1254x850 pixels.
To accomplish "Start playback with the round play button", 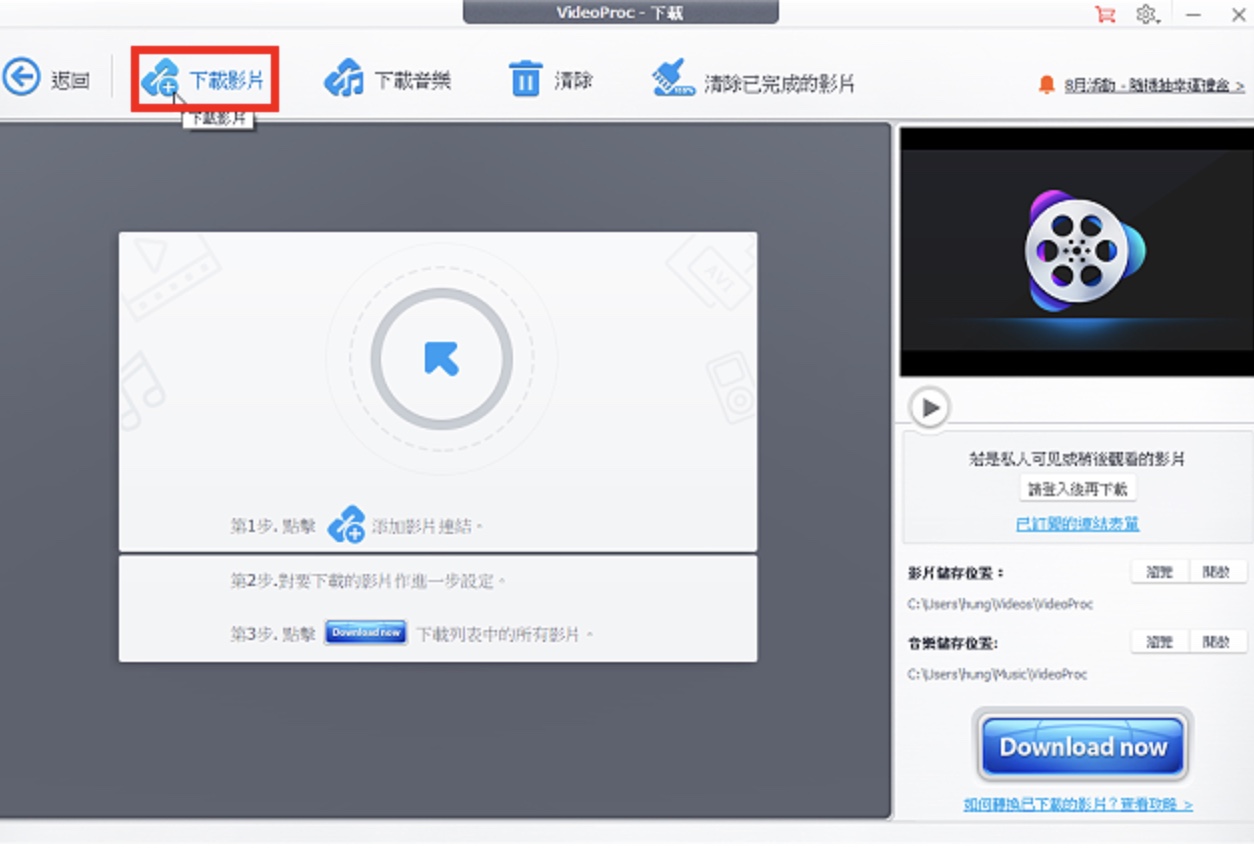I will [x=930, y=408].
